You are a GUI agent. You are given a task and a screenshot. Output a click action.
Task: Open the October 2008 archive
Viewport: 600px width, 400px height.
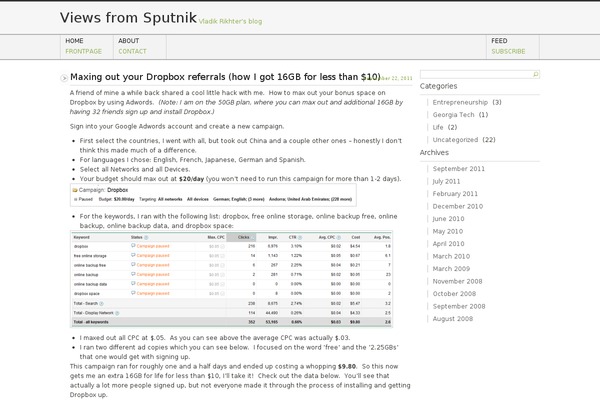click(x=454, y=294)
